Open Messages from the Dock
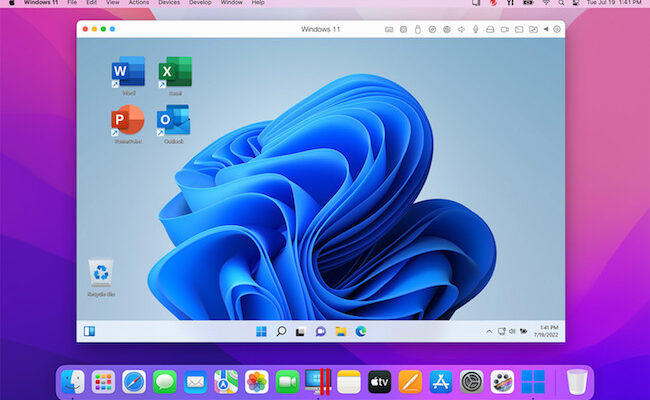The image size is (650, 400). pos(165,381)
